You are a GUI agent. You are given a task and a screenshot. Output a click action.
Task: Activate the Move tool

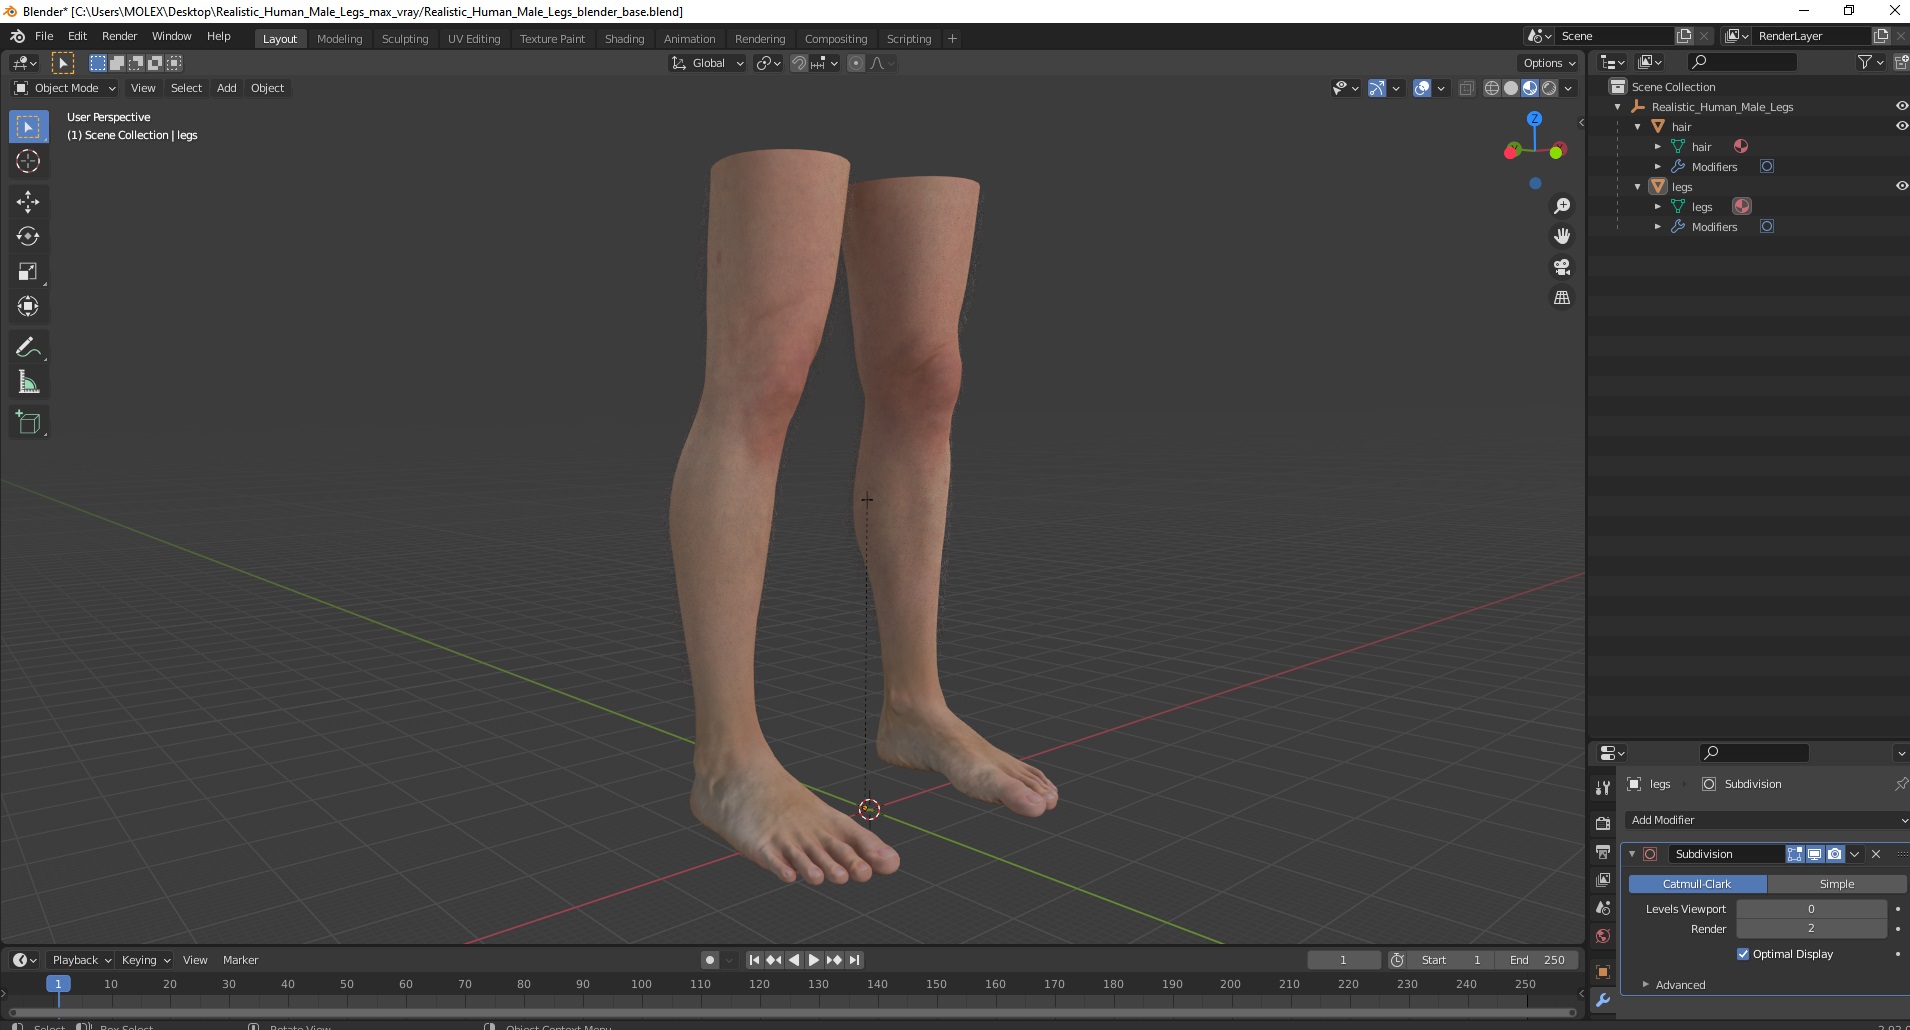pyautogui.click(x=28, y=201)
